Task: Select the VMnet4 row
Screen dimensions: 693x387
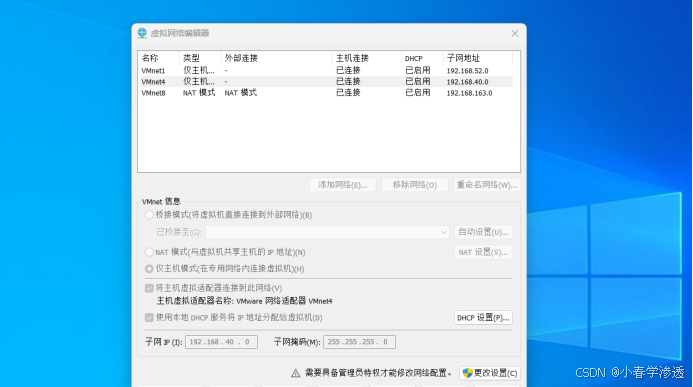Action: point(326,82)
